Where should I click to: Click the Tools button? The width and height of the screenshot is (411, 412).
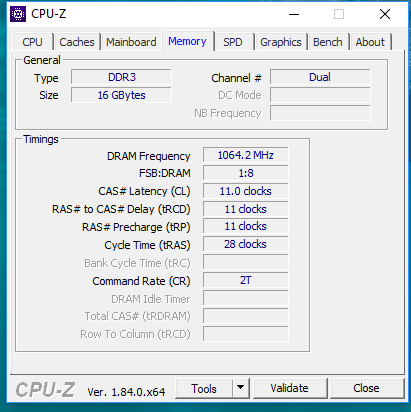click(204, 388)
